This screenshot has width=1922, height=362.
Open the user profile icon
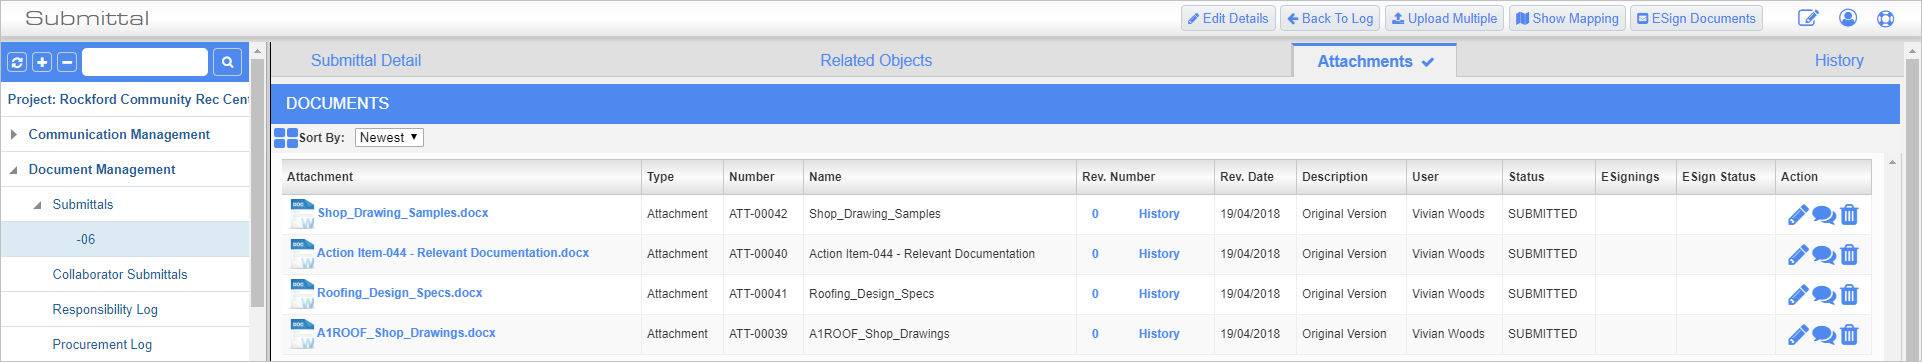1848,18
